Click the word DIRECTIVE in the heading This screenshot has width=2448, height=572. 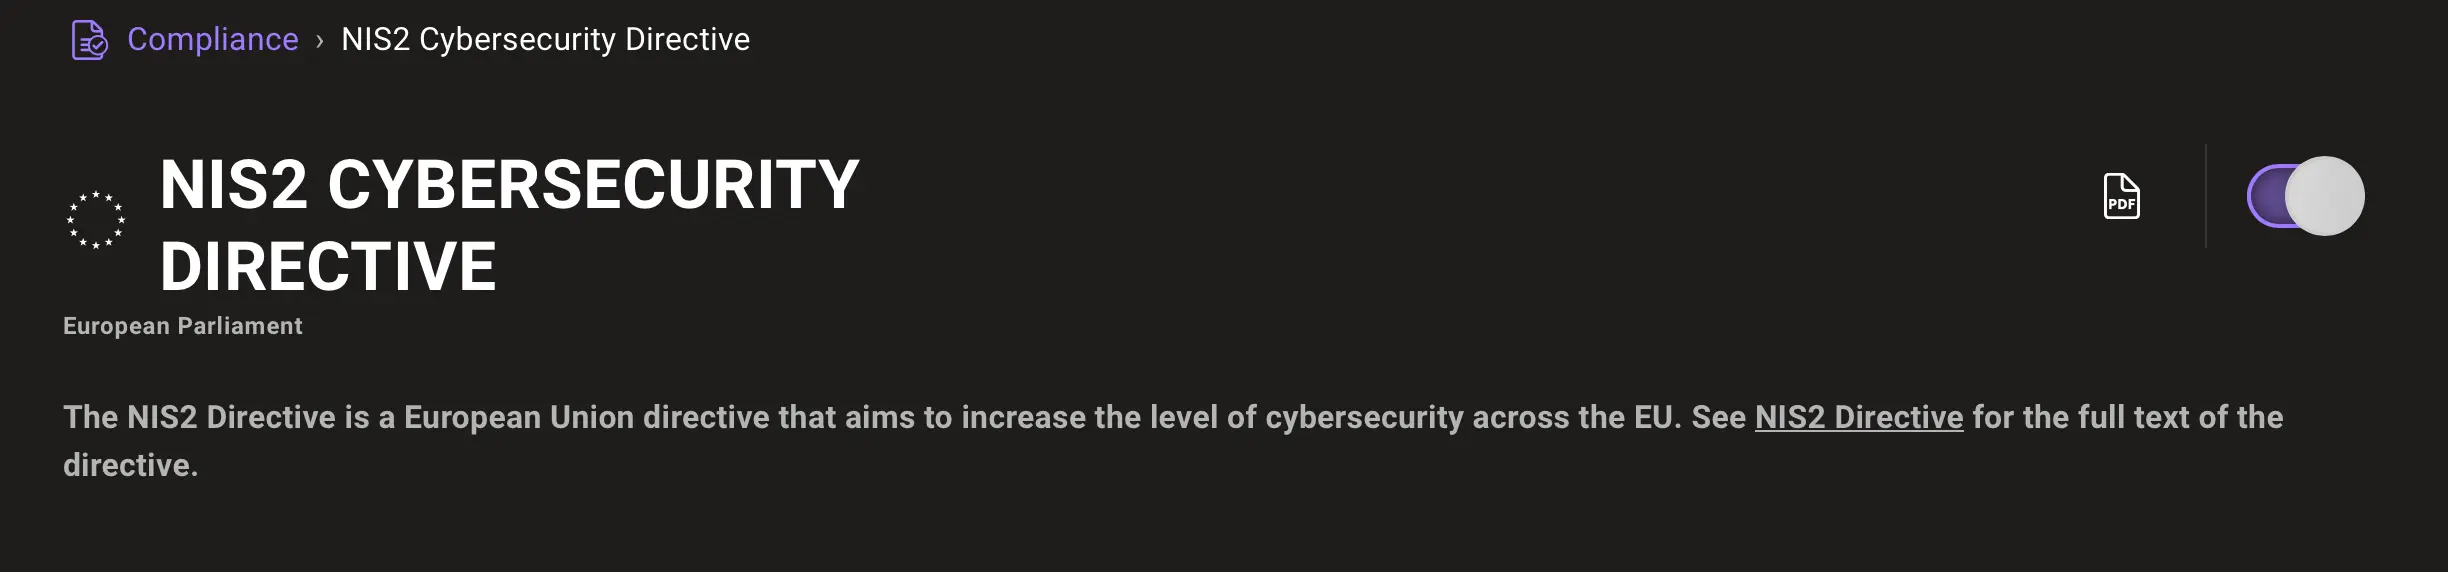328,266
